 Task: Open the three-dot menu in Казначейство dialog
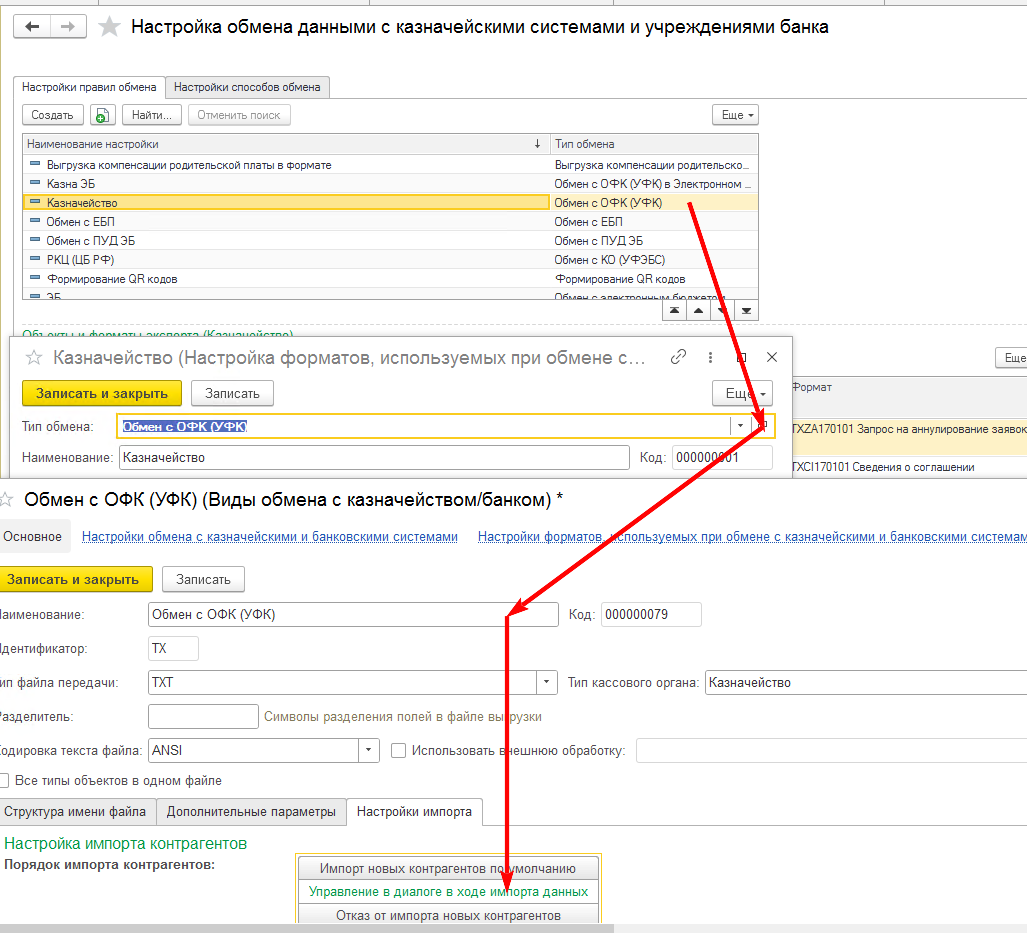pyautogui.click(x=710, y=357)
